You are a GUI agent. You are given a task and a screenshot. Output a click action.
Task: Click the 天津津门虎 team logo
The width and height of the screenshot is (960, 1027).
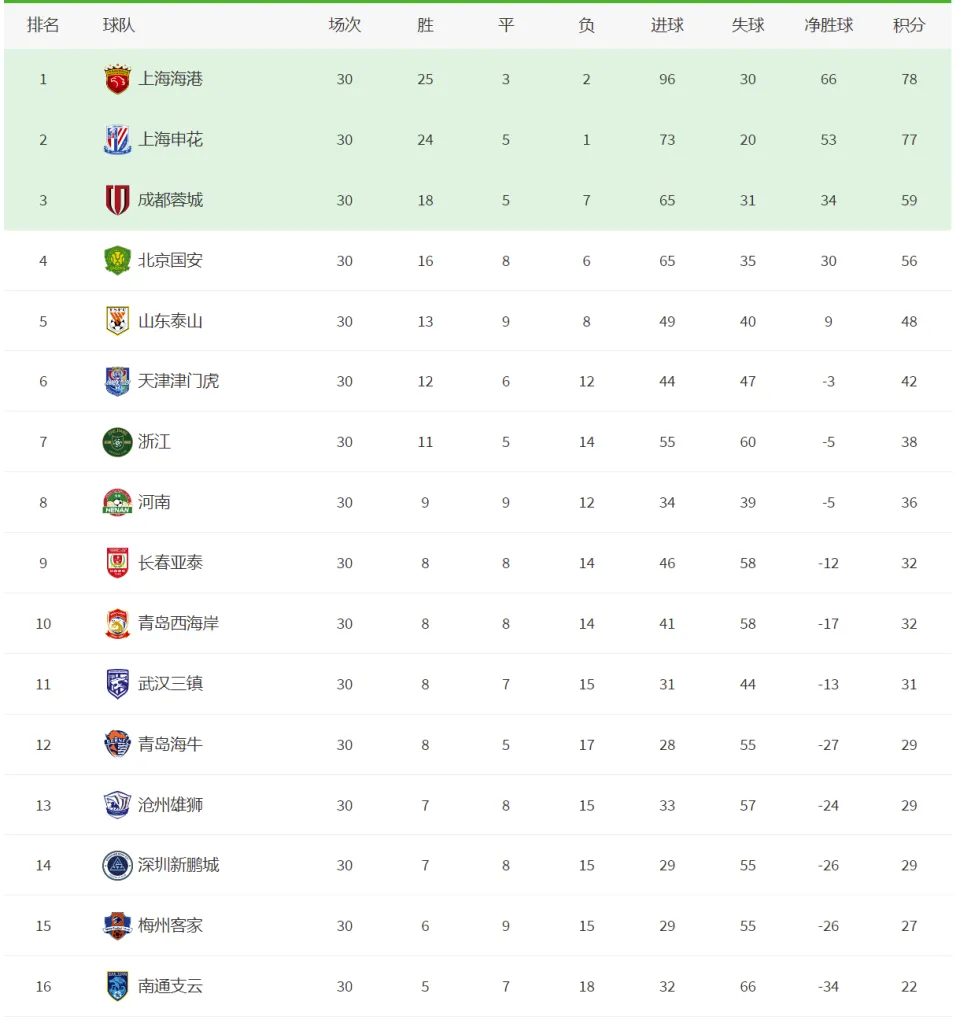(117, 381)
